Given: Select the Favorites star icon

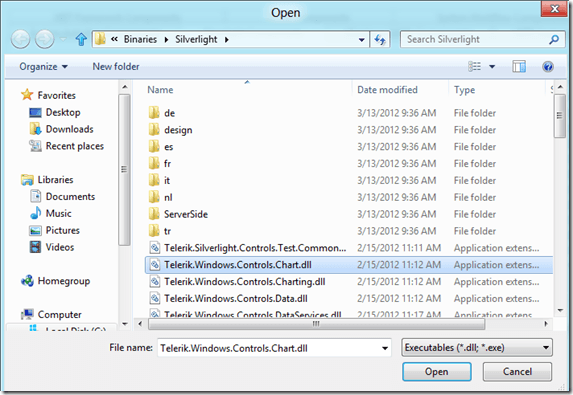Looking at the screenshot, I should coord(27,95).
